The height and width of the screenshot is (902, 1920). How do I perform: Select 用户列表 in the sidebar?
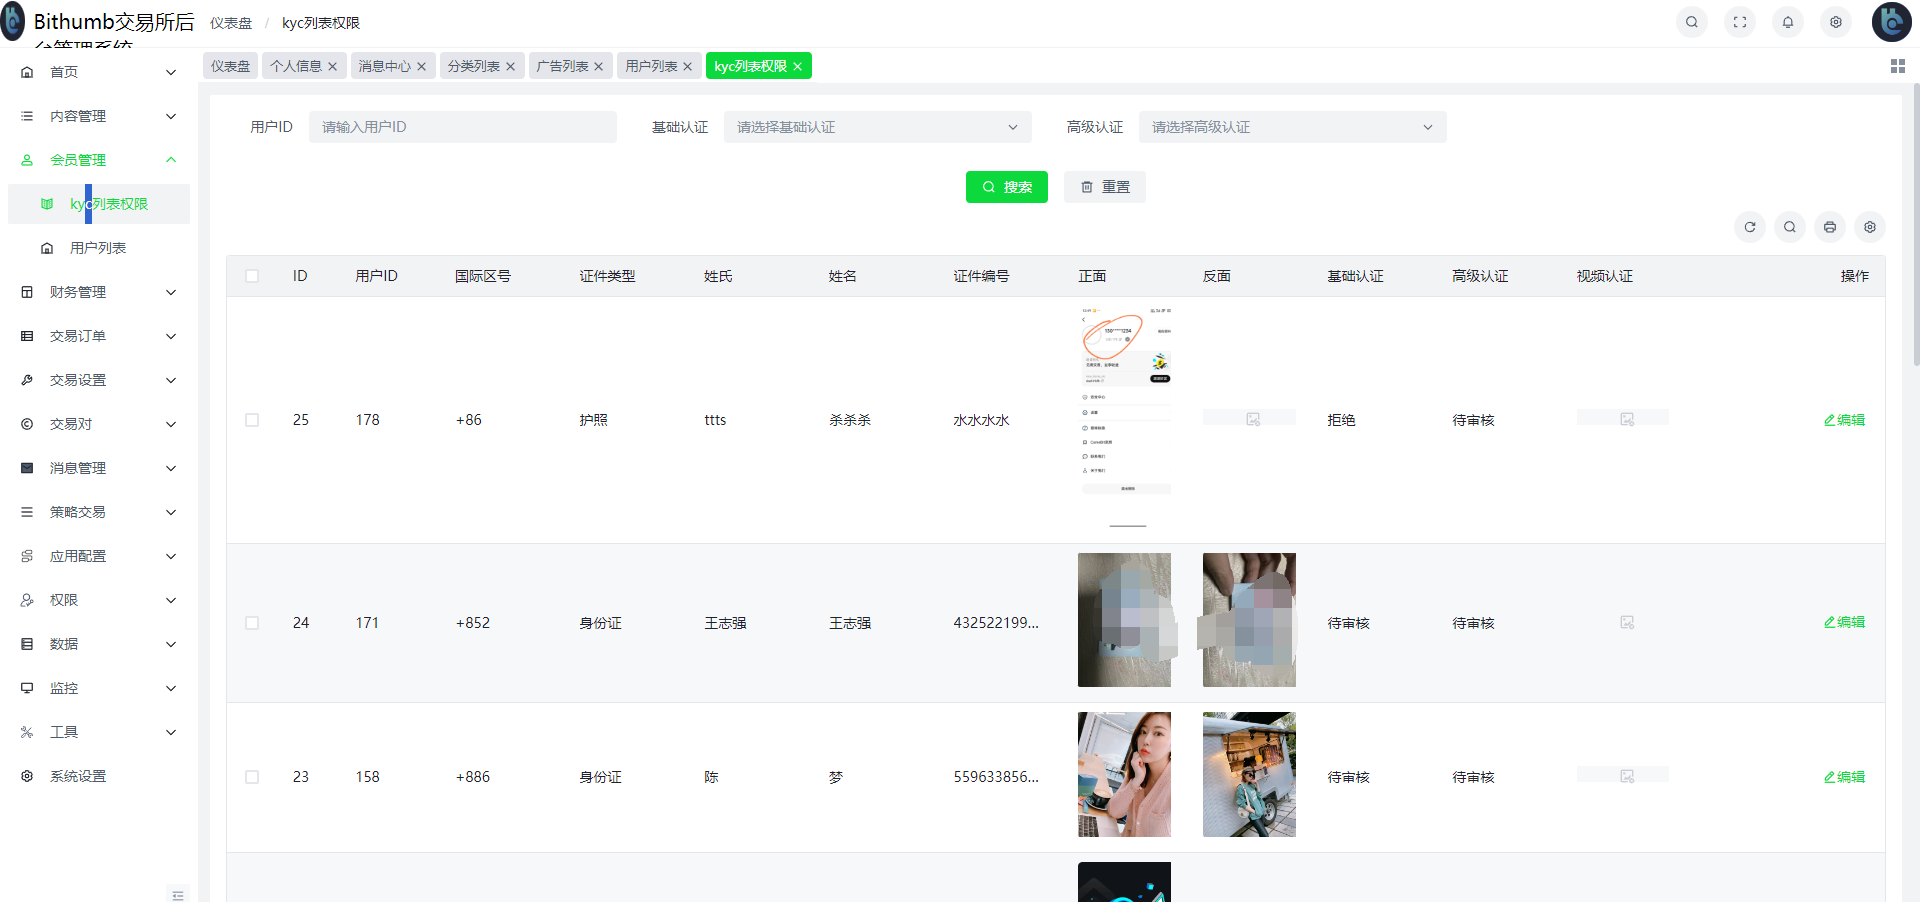click(98, 248)
